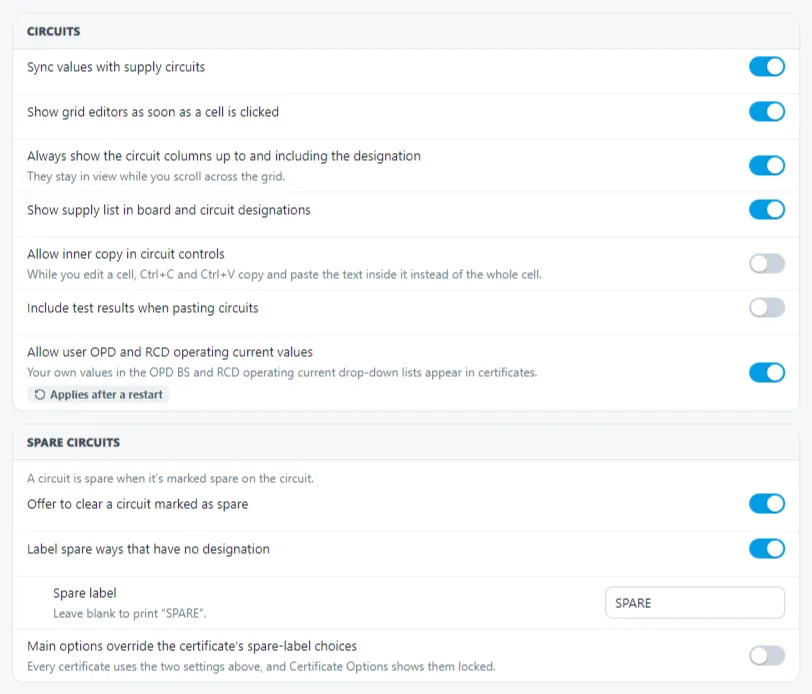The image size is (812, 694).
Task: Disable Sync values with supply circuits toggle
Action: (766, 67)
